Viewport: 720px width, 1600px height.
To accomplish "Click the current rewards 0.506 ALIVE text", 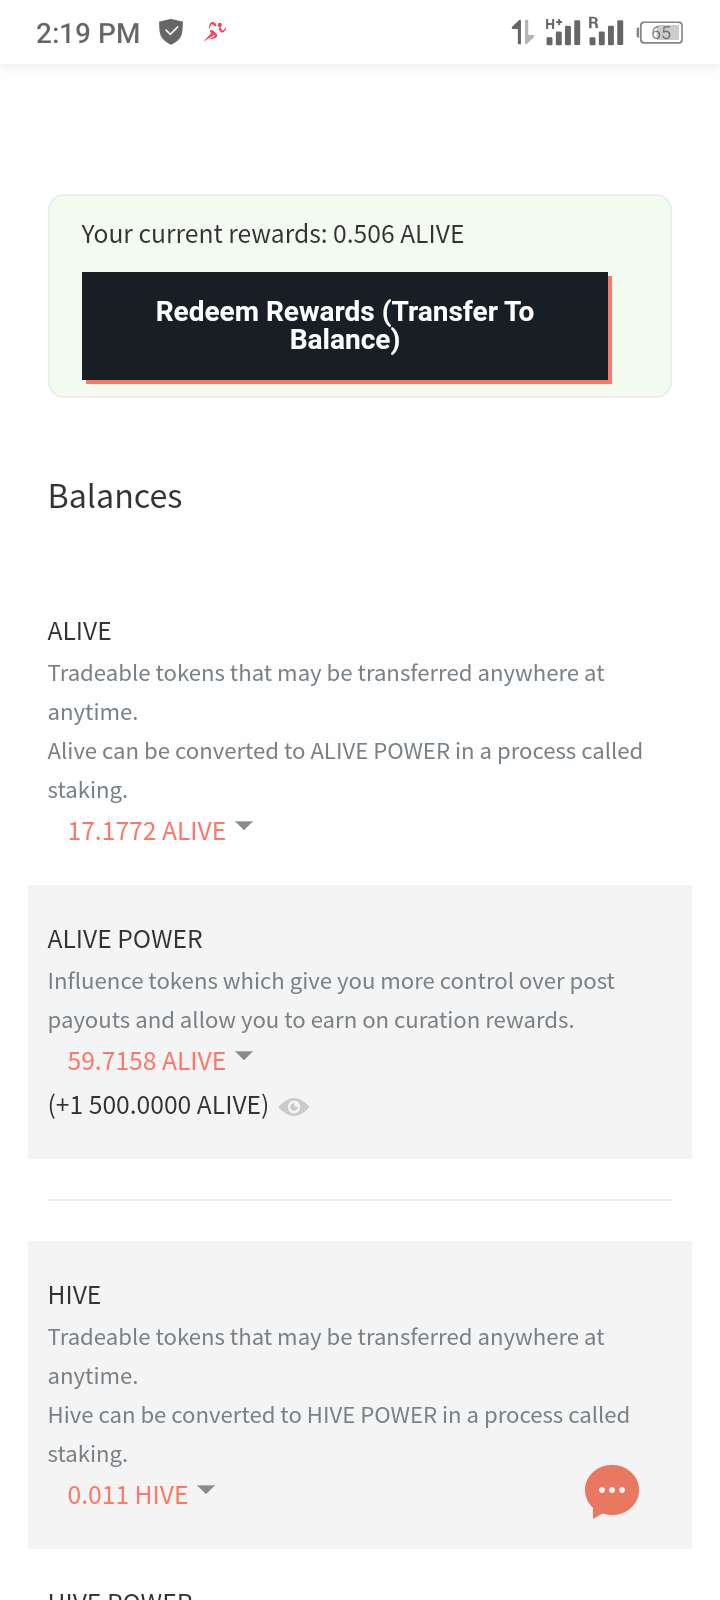I will click(x=272, y=234).
